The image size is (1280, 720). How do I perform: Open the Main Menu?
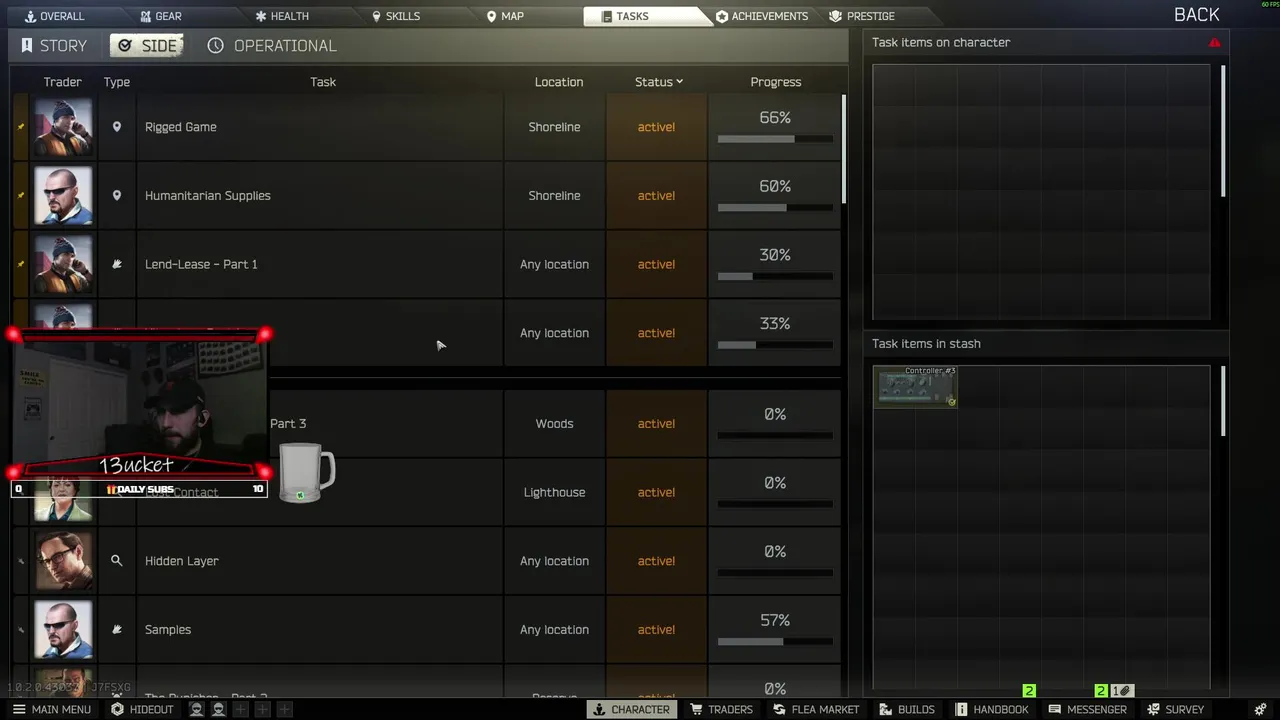[51, 709]
